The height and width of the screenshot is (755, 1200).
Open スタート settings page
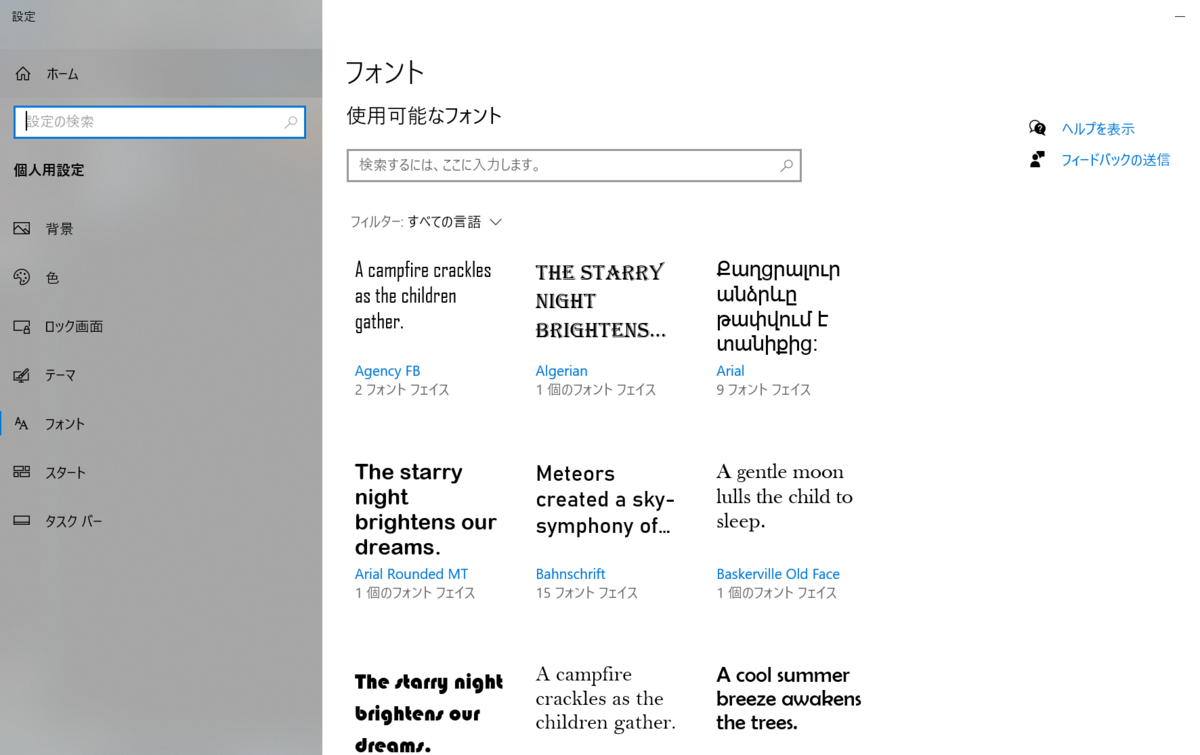pyautogui.click(x=161, y=472)
